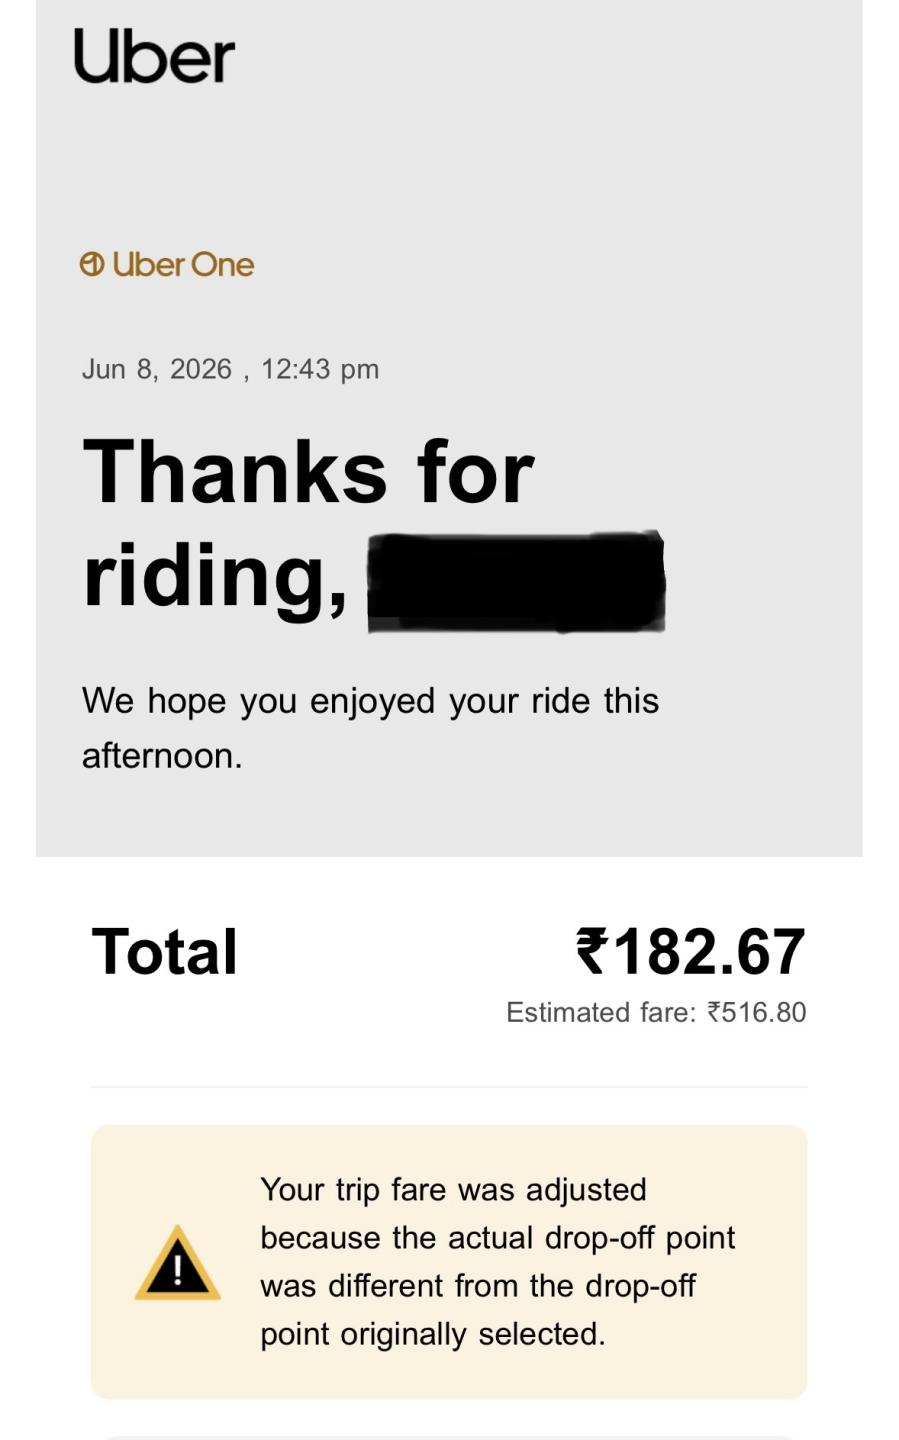Tap the ₹182.67 total amount

[x=691, y=951]
